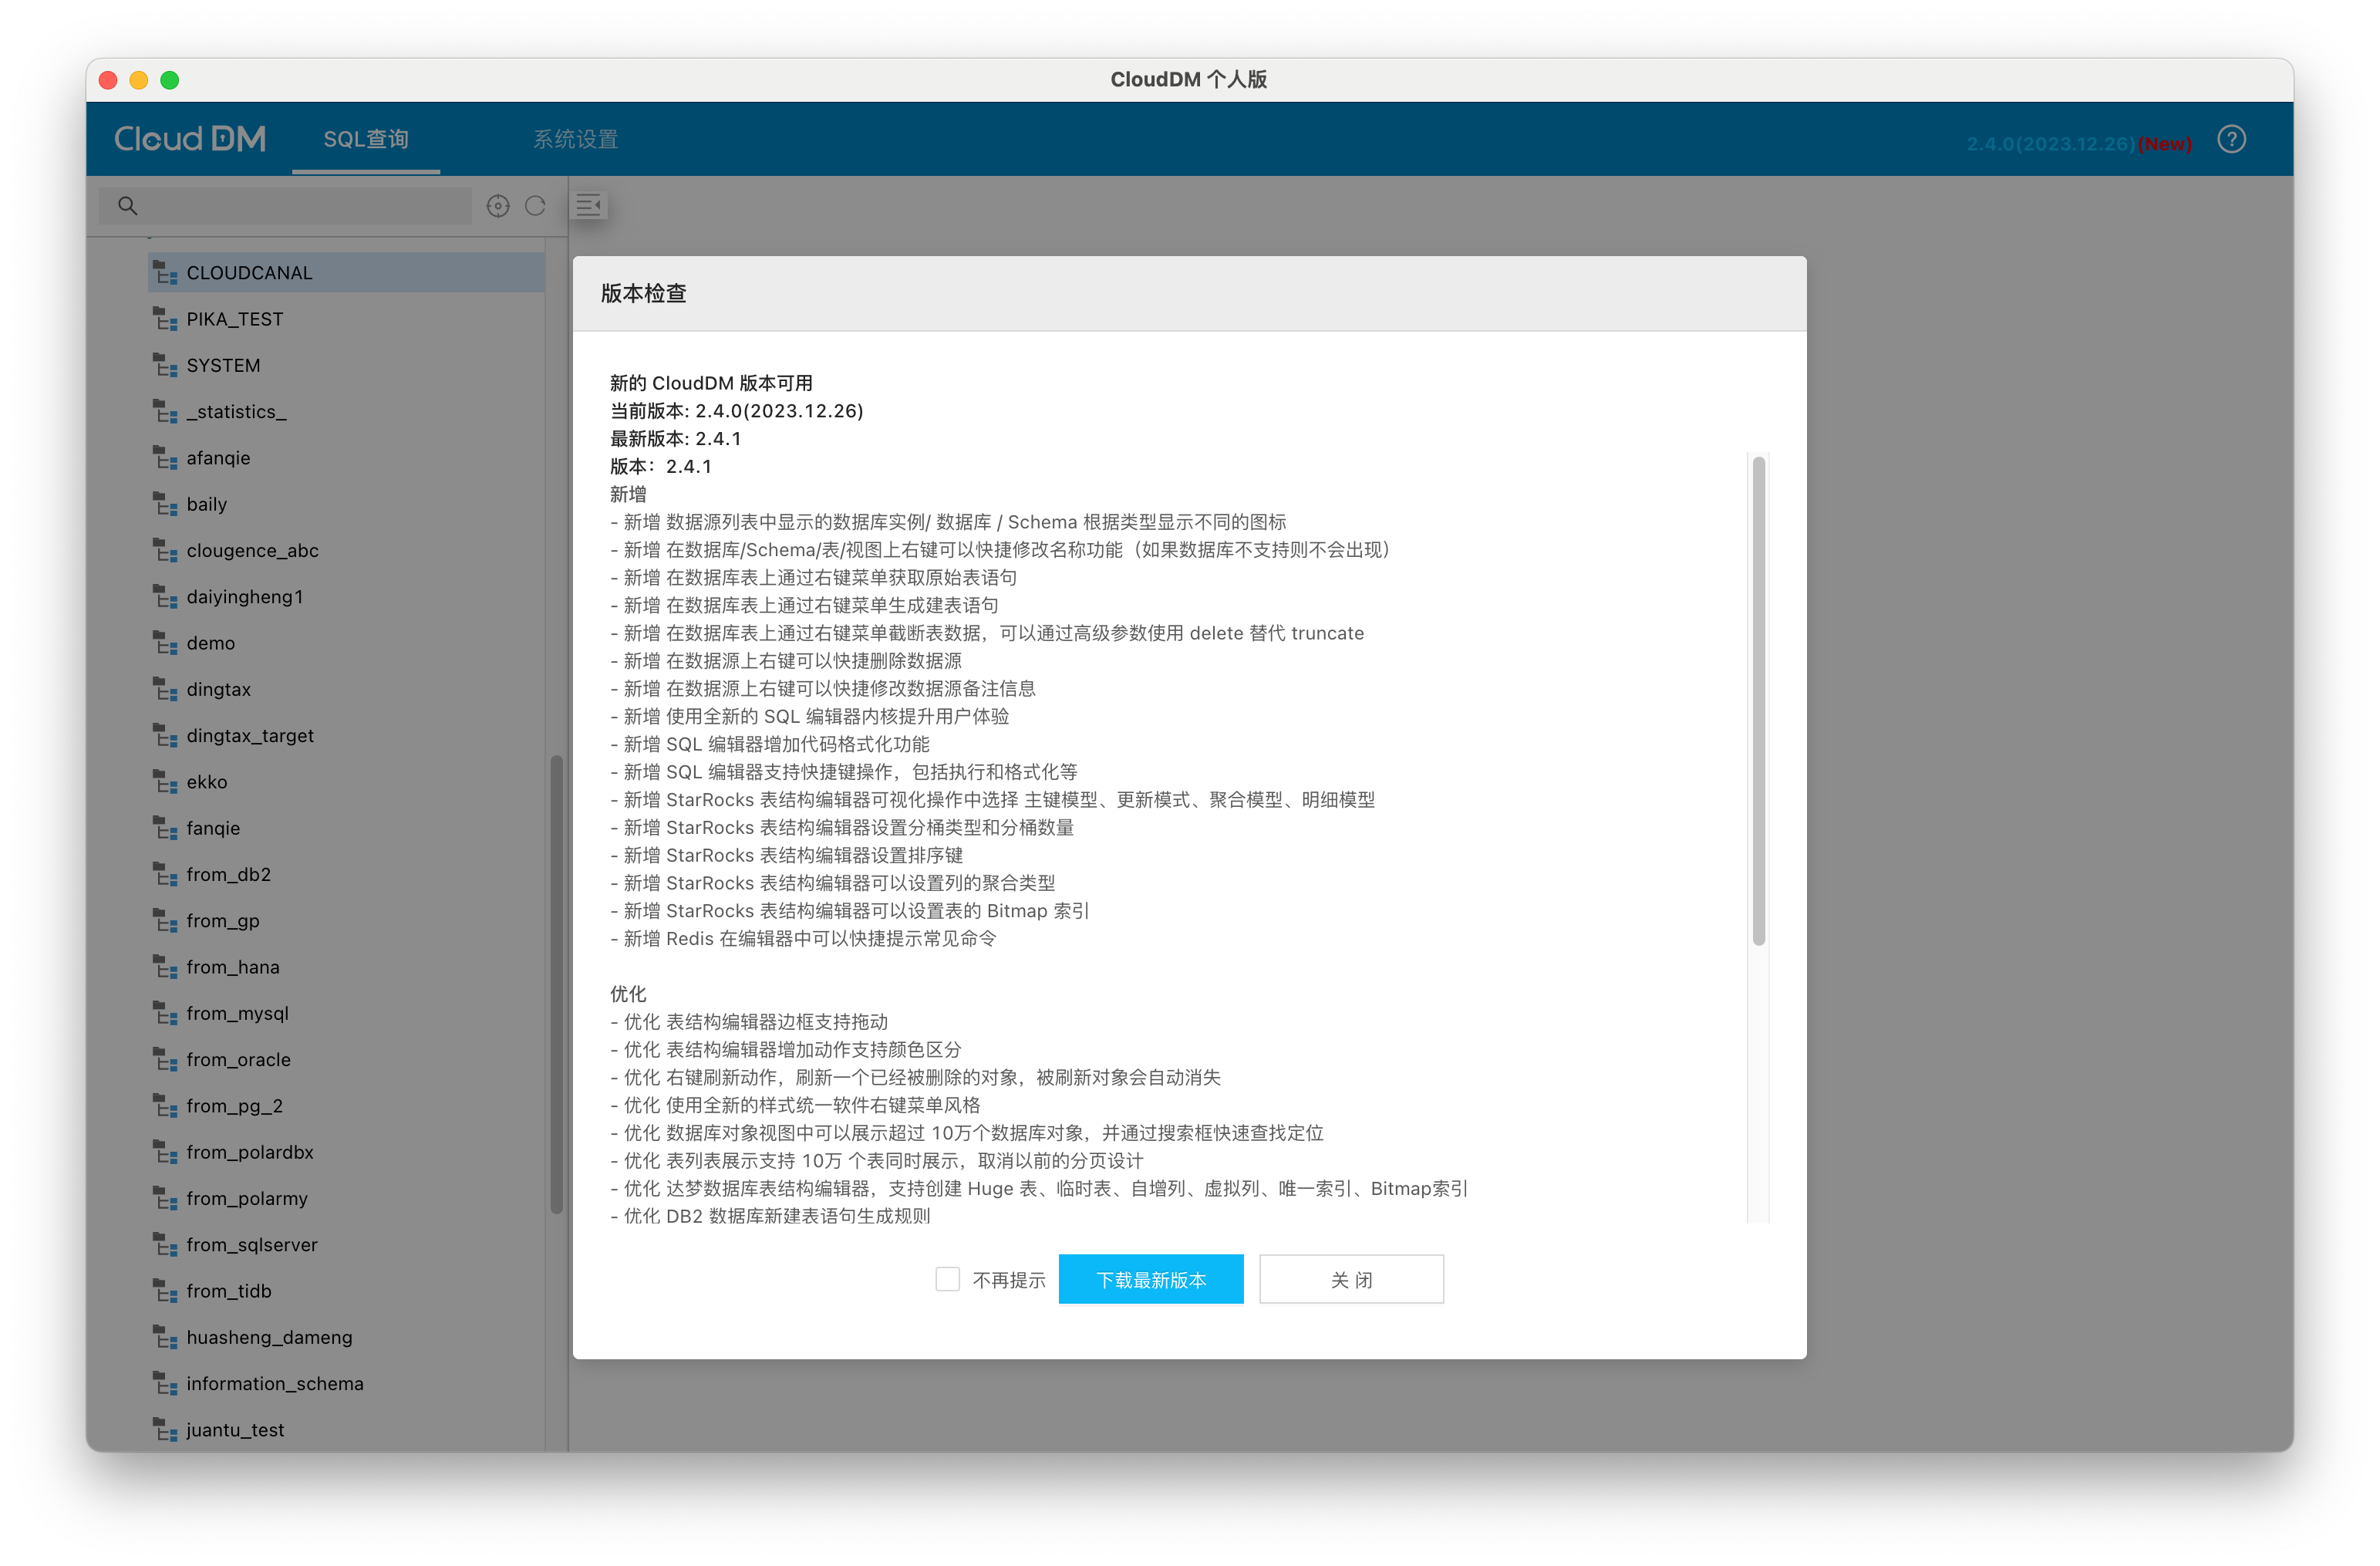
Task: Click the schema icon next to from_db2
Action: coord(165,875)
